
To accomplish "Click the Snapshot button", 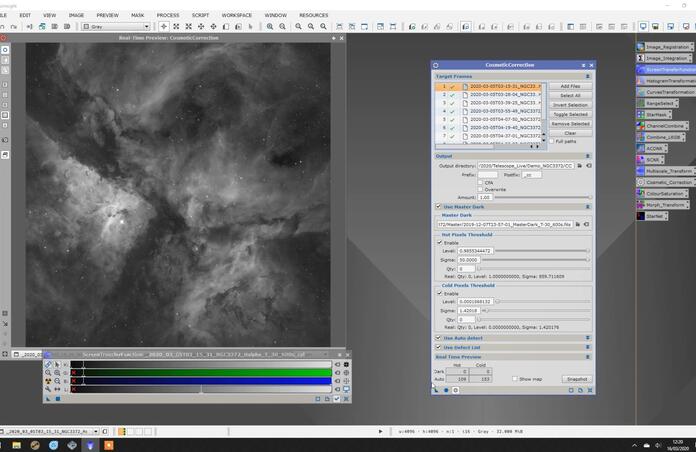I will tap(577, 379).
